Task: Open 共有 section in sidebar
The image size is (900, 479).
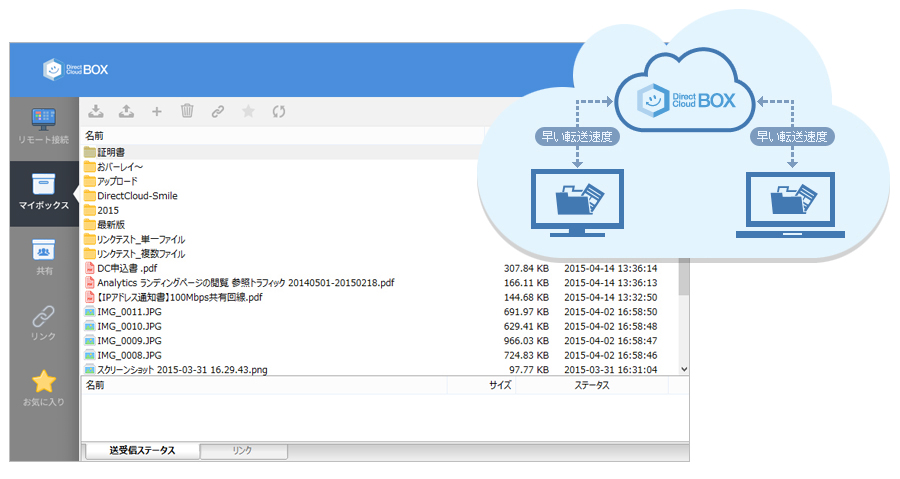Action: (x=44, y=258)
